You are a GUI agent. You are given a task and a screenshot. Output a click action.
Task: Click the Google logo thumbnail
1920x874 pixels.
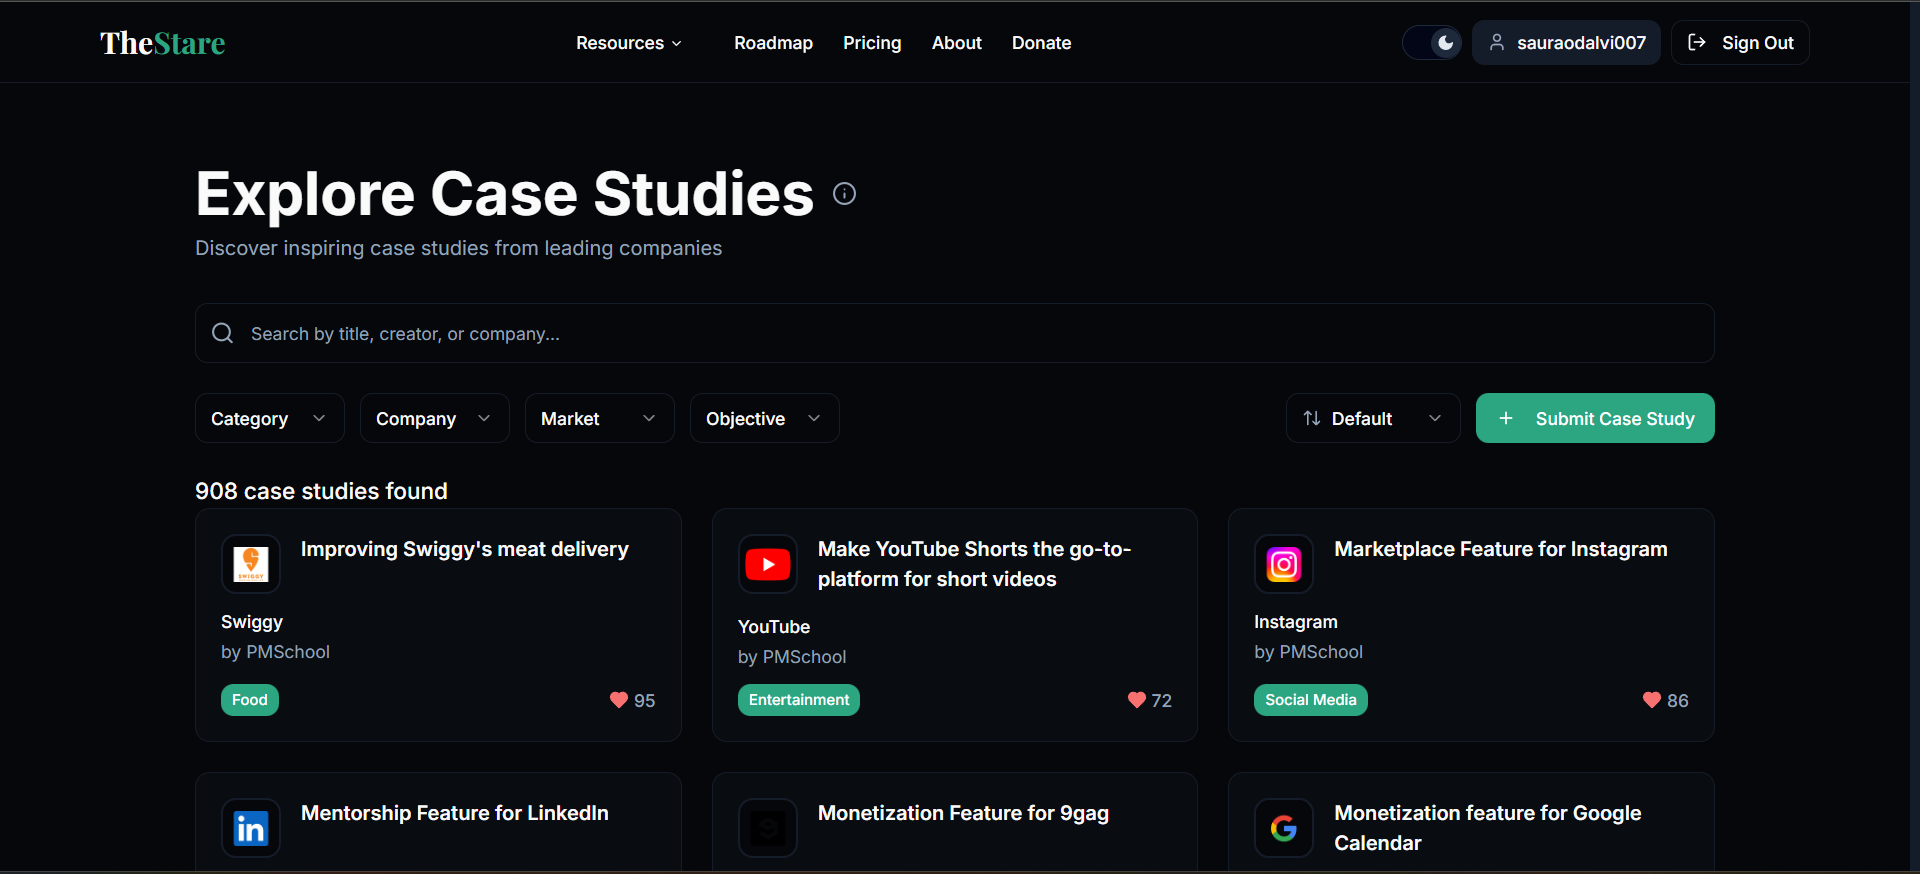1284,828
